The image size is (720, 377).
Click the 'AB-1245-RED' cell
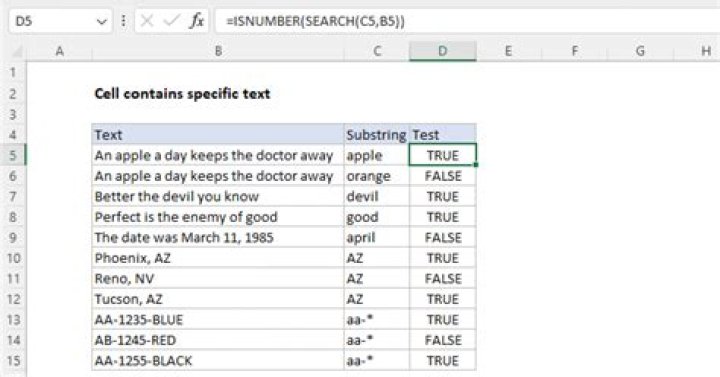218,340
